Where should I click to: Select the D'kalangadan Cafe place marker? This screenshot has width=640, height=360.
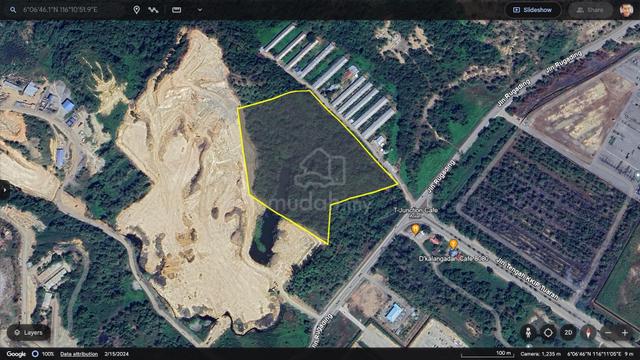click(453, 245)
